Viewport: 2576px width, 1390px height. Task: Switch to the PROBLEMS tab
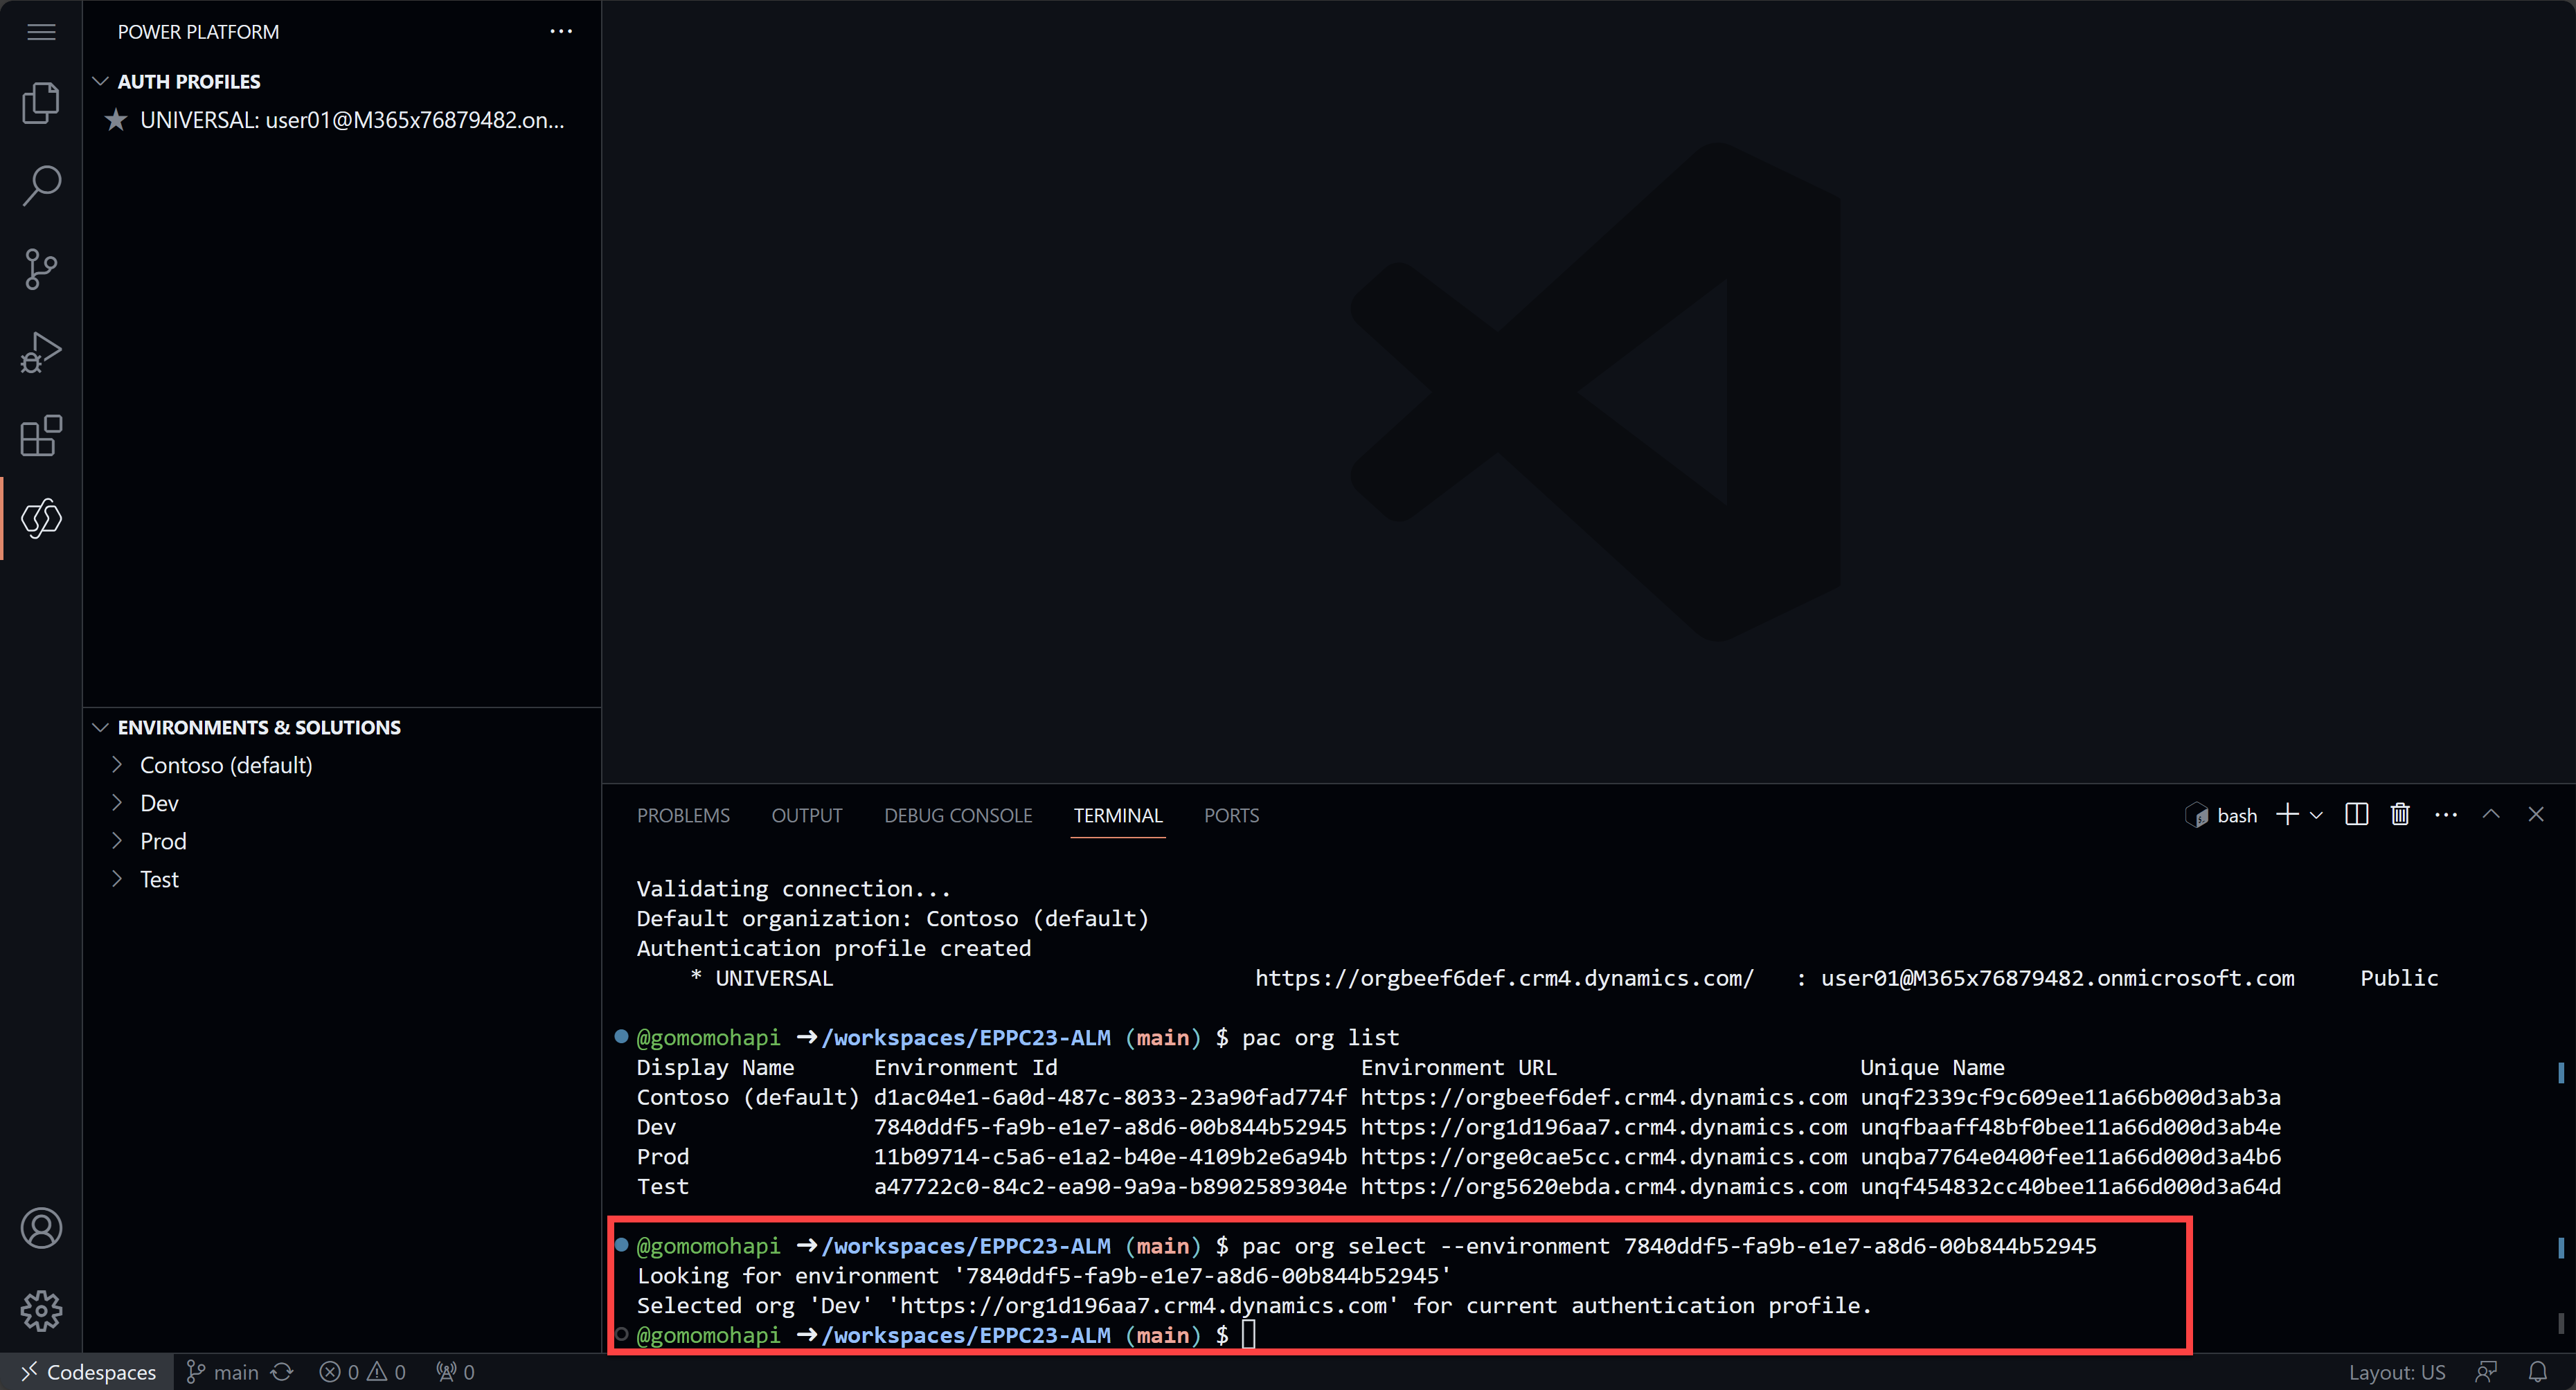coord(683,815)
